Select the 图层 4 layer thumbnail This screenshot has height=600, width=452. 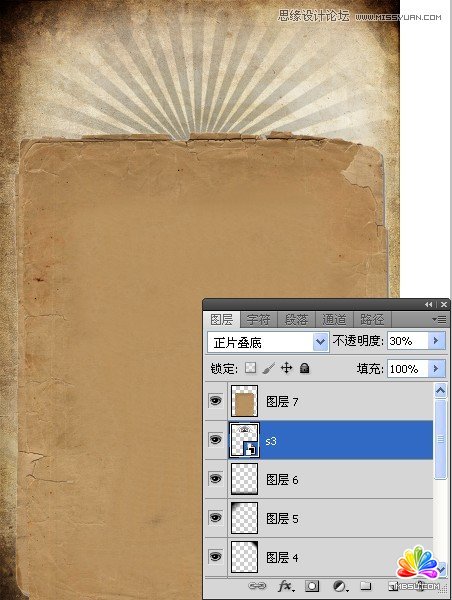(244, 557)
